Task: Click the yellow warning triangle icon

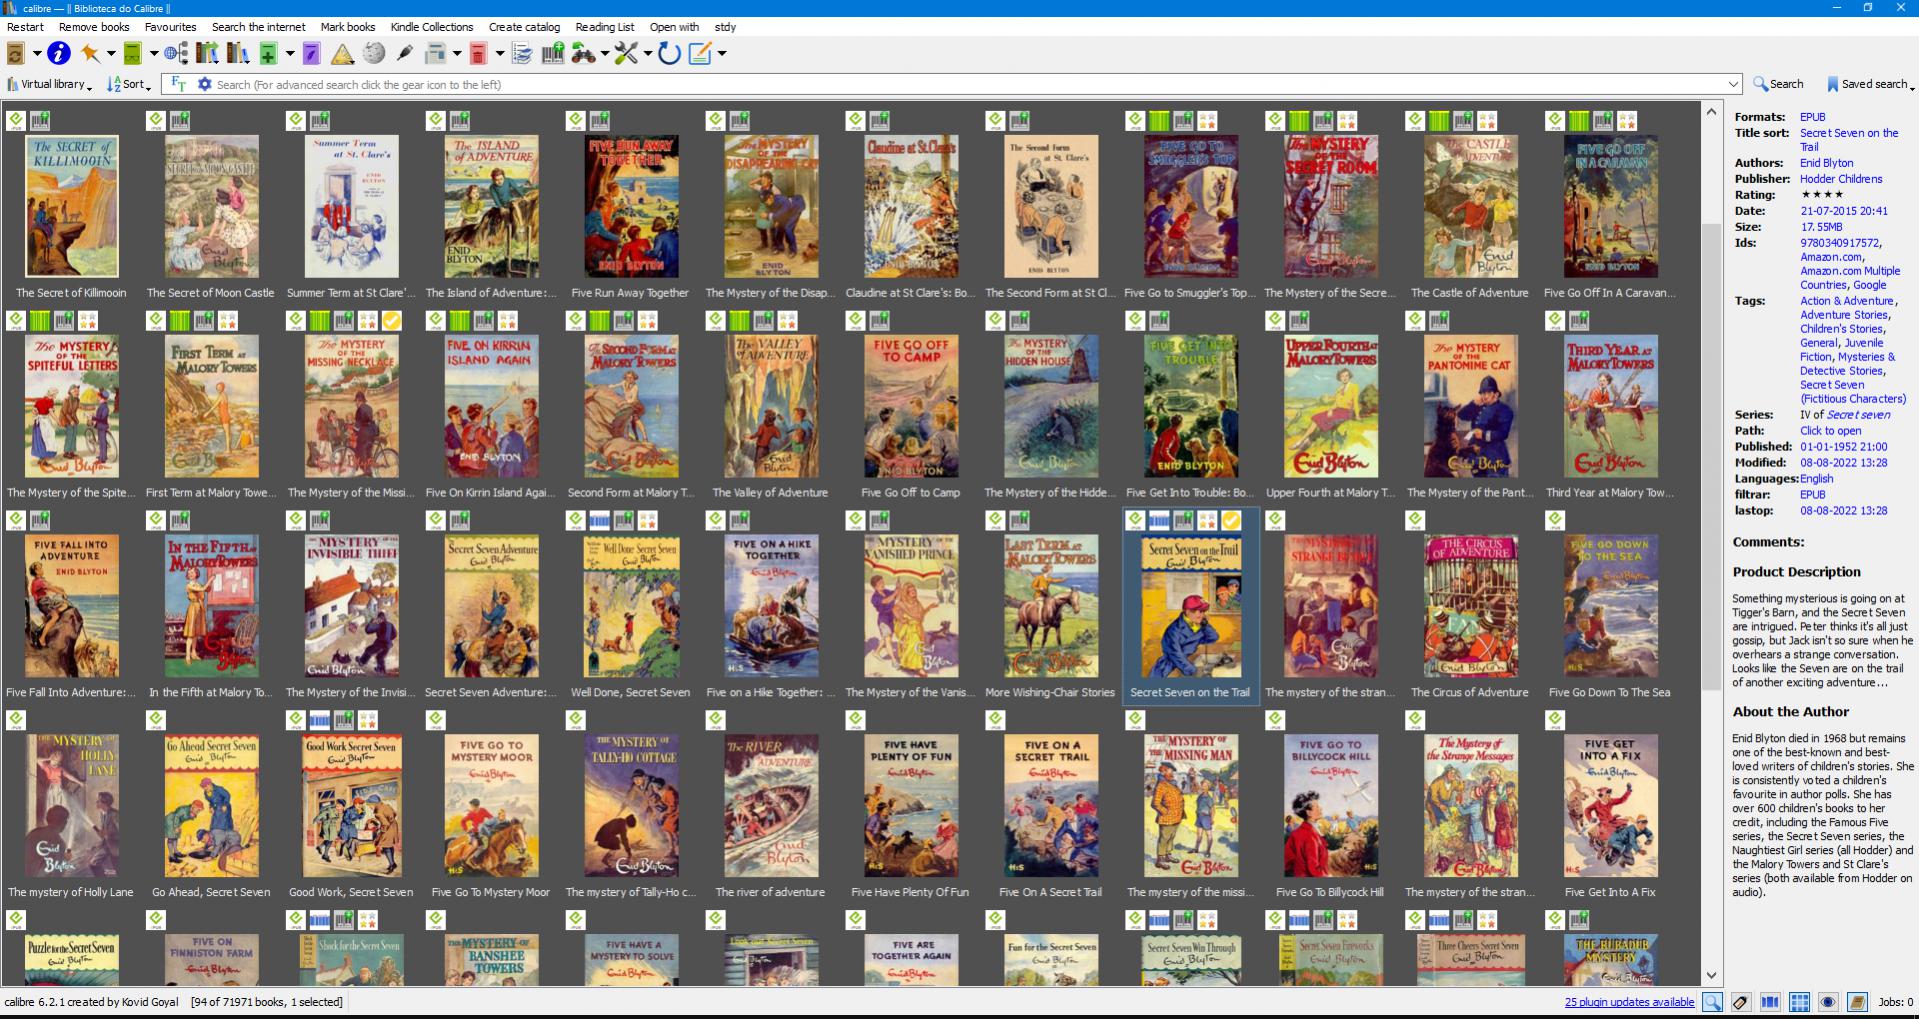Action: point(343,53)
